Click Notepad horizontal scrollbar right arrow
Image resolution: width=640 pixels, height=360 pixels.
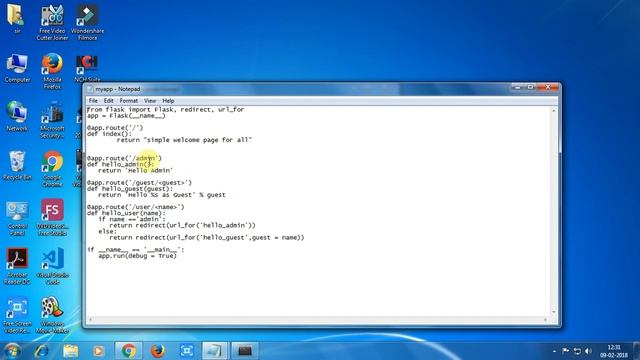546,320
